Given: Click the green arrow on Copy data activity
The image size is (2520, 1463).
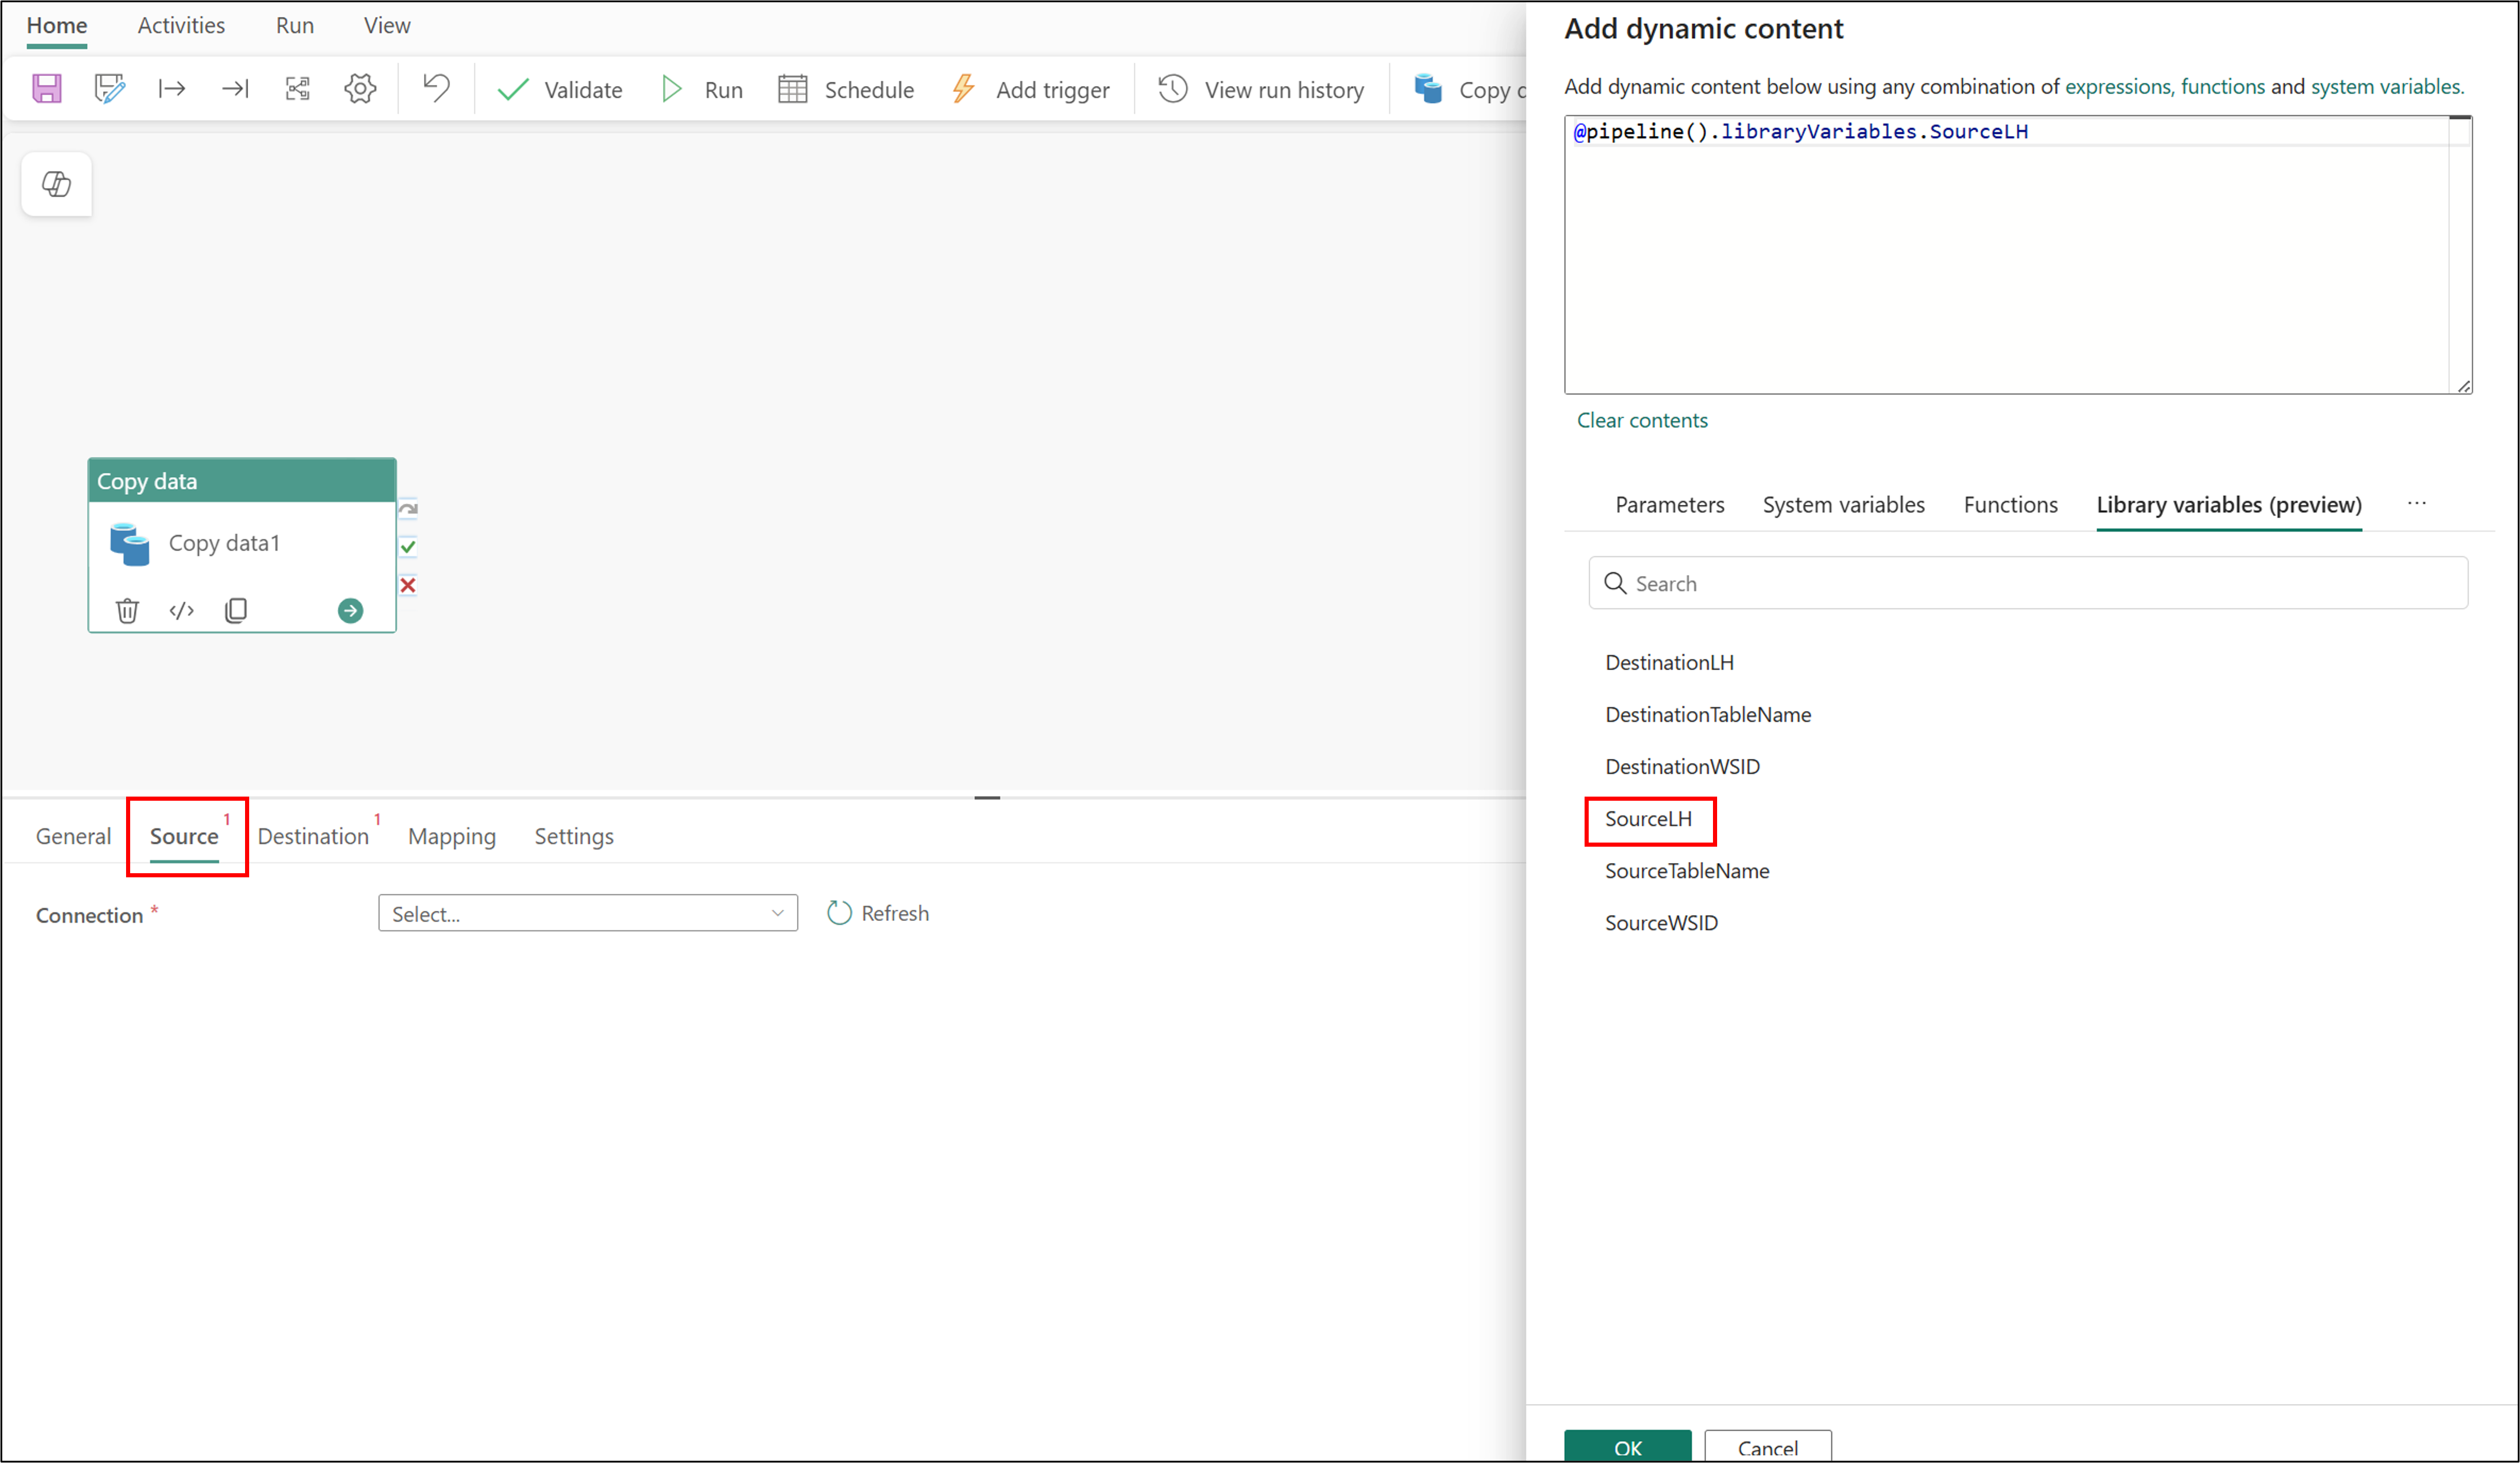Looking at the screenshot, I should coord(350,610).
